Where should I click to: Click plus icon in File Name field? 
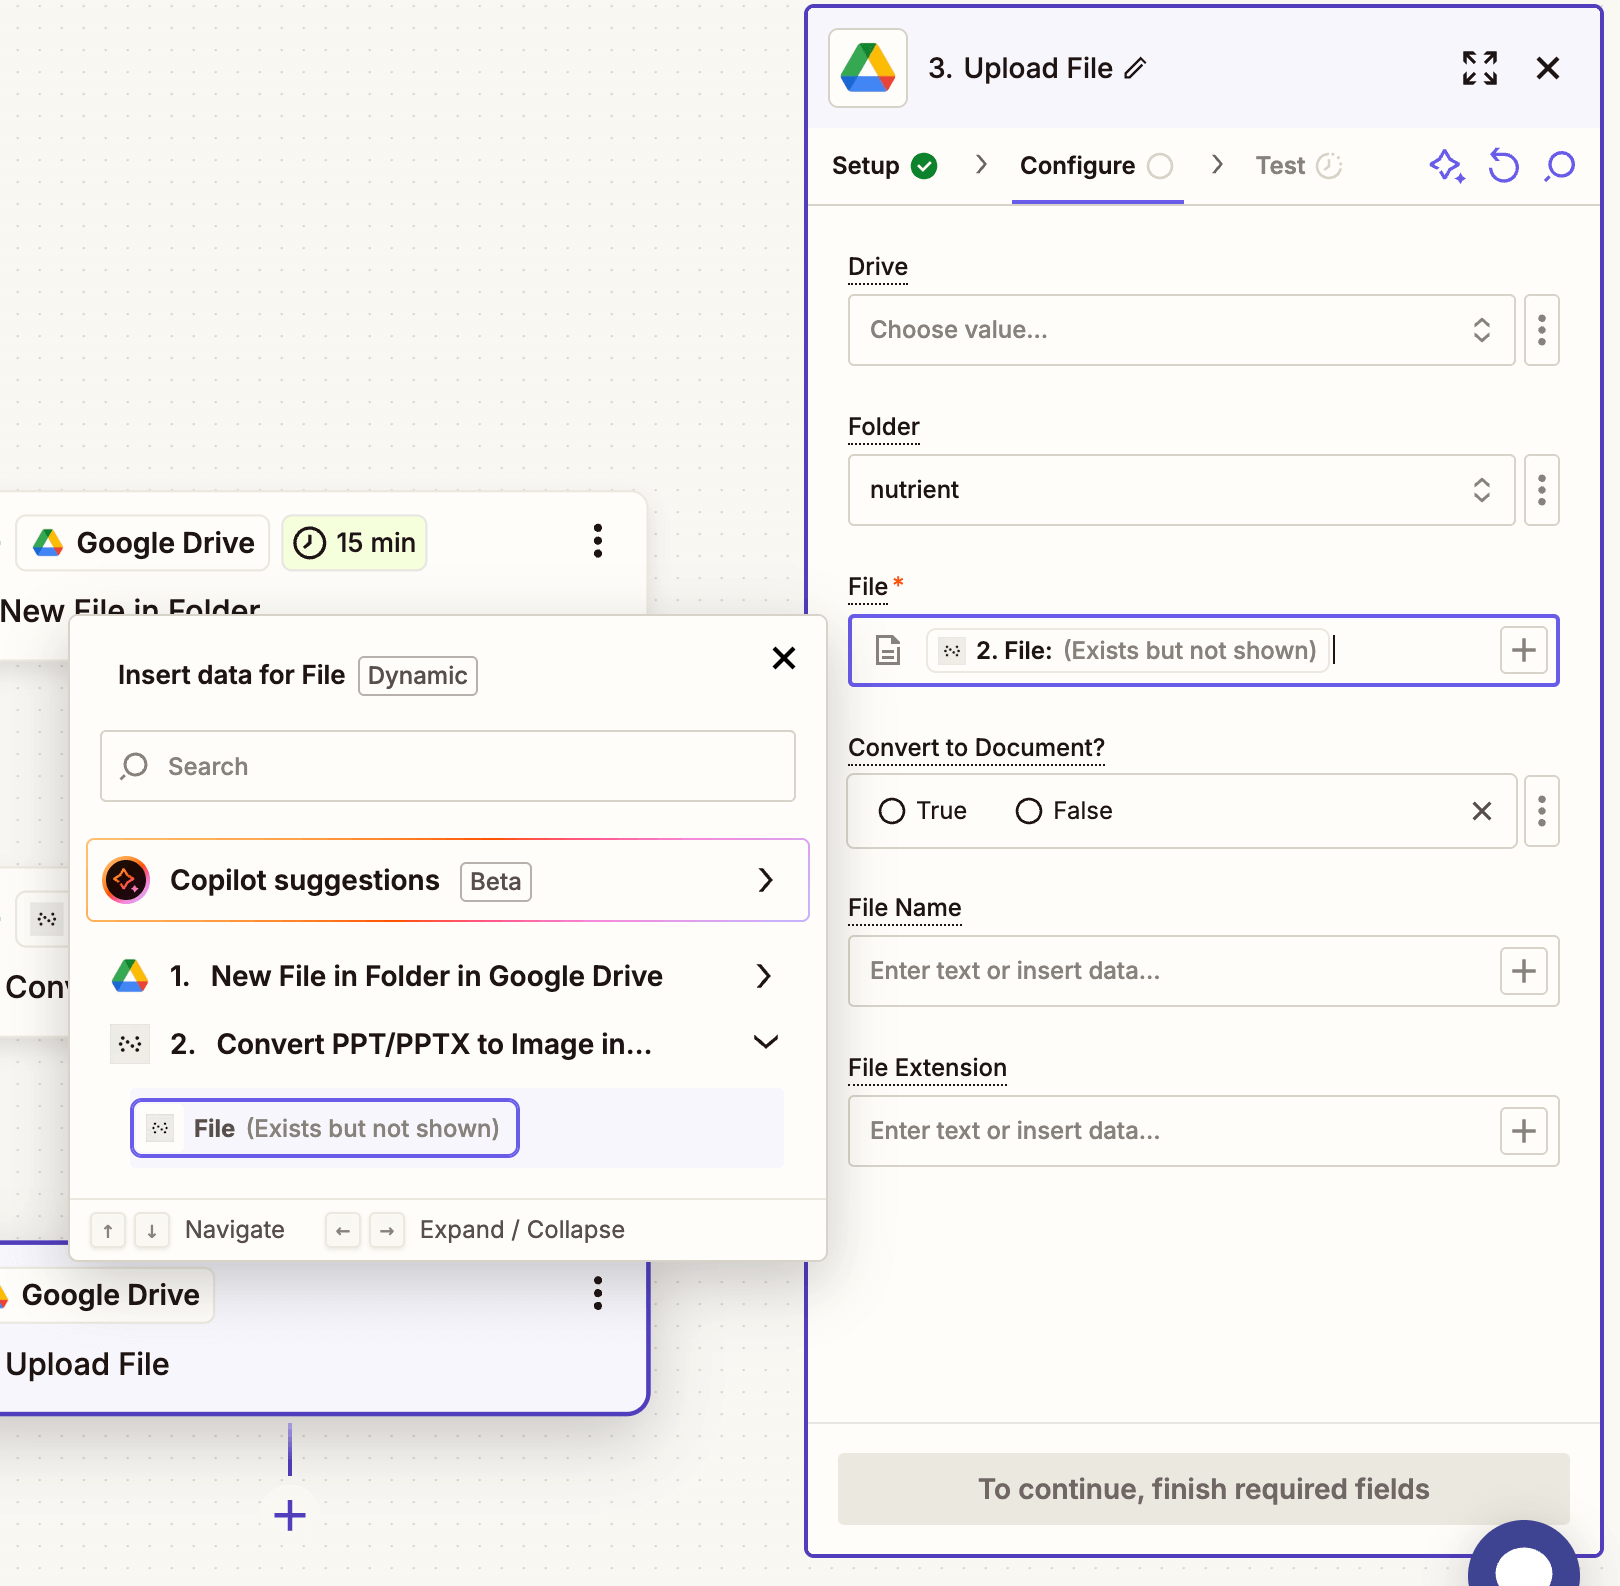point(1523,971)
